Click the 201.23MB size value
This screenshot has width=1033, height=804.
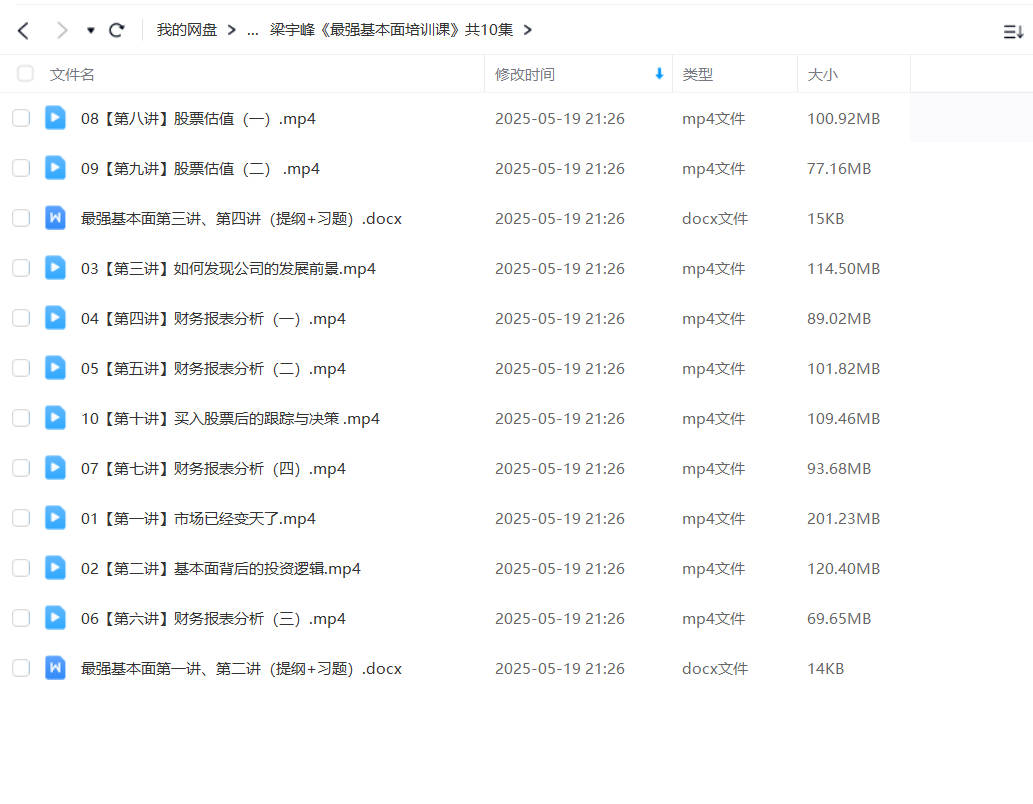coord(843,519)
